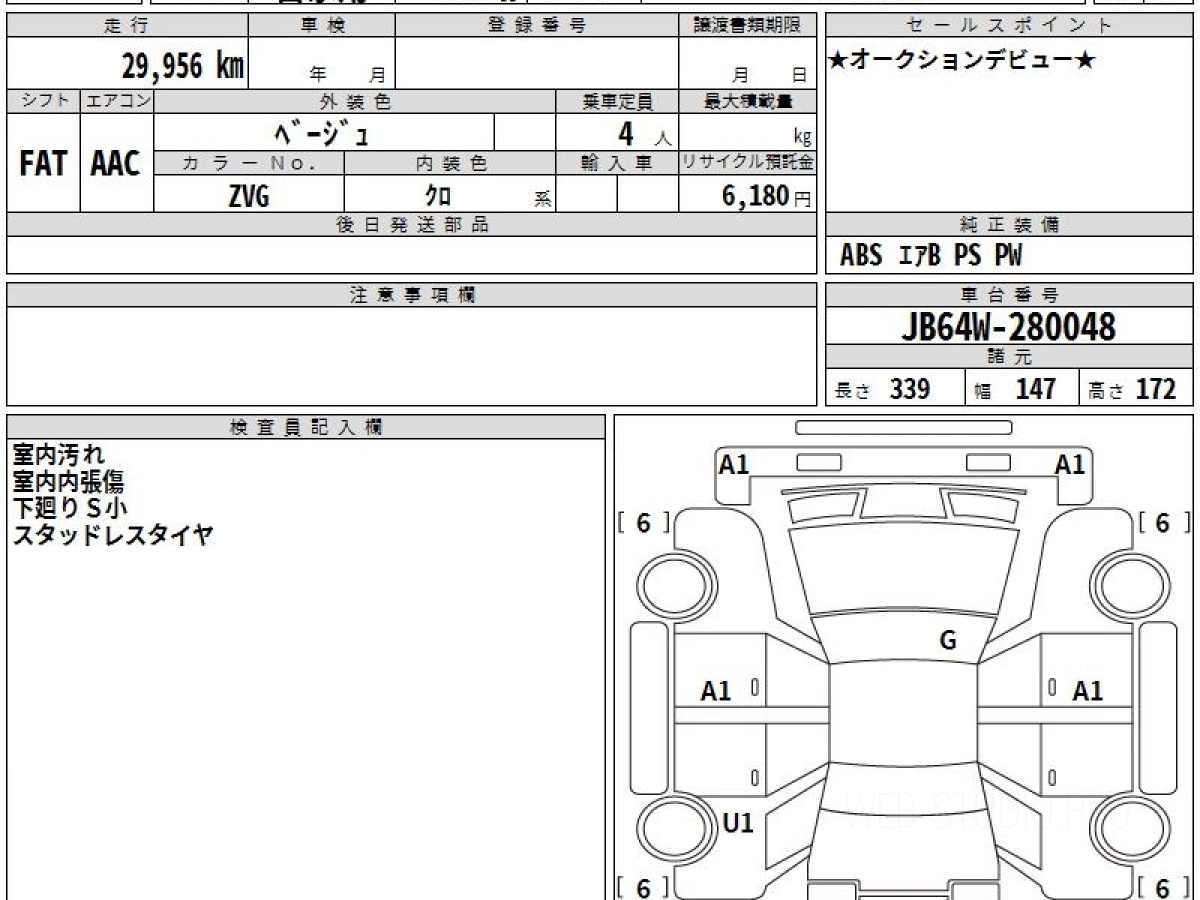Click the 注意事項欄 section header
This screenshot has height=900, width=1200.
point(411,295)
